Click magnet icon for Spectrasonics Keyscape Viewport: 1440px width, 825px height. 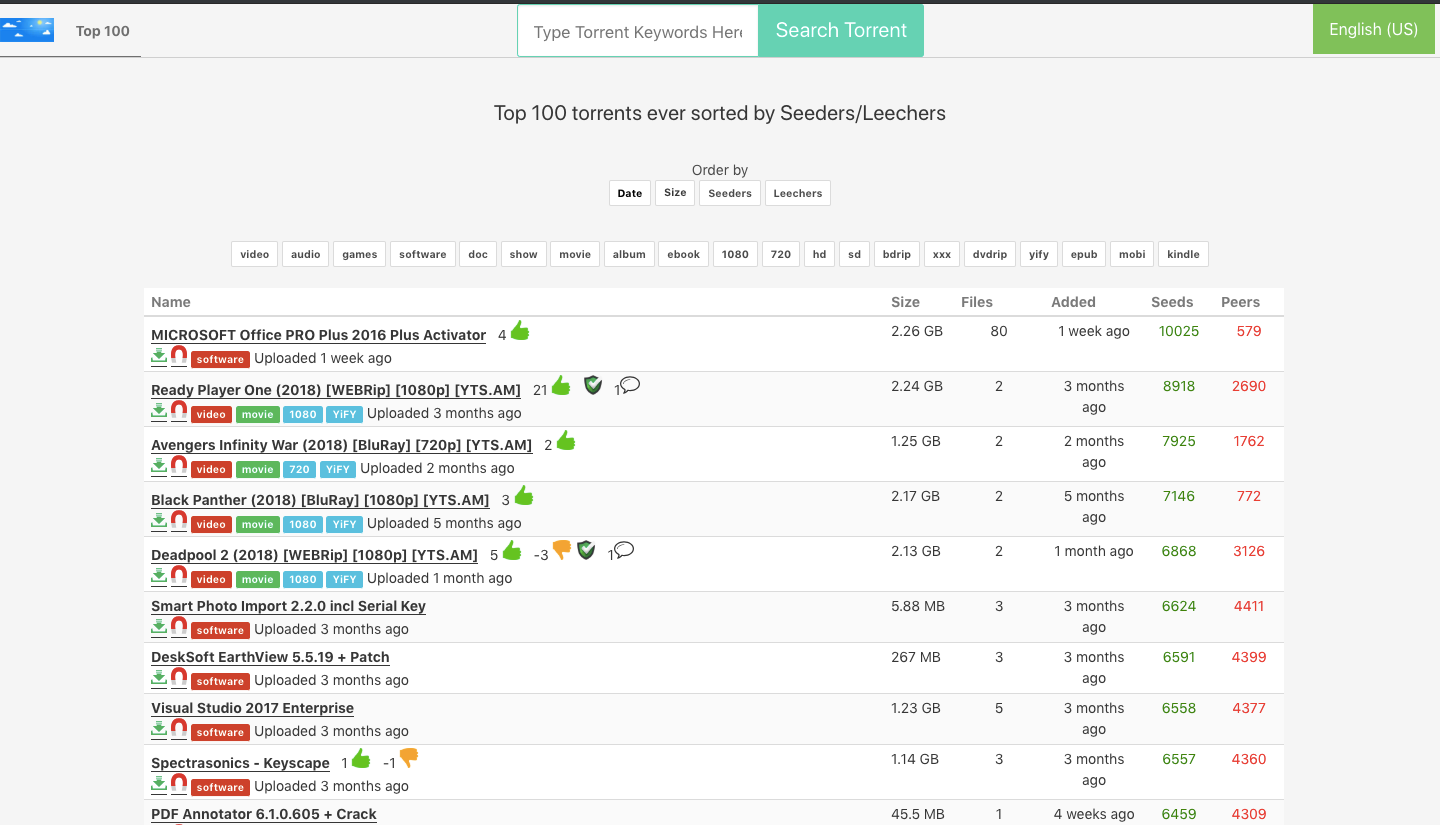179,784
